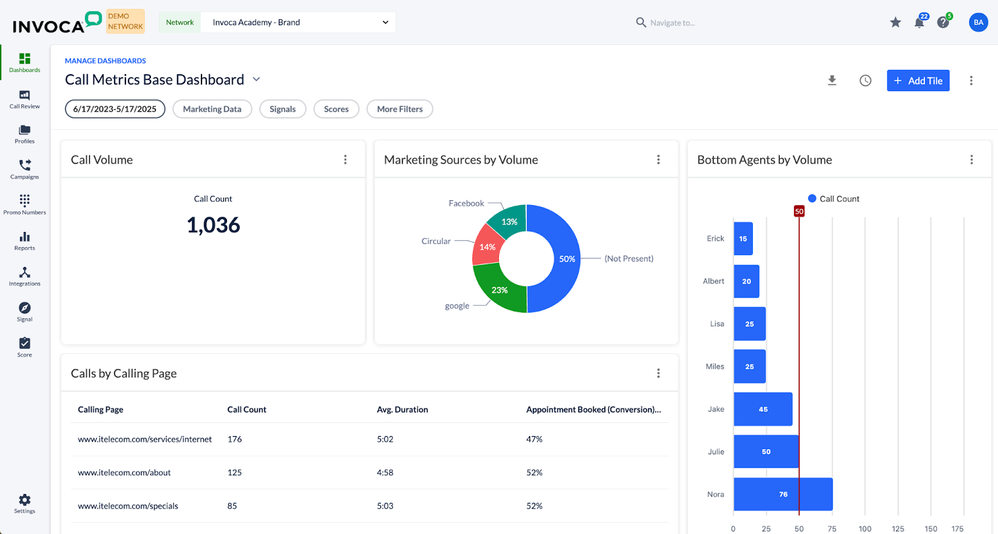This screenshot has height=534, width=998.
Task: Click the Add Tile button
Action: point(918,81)
